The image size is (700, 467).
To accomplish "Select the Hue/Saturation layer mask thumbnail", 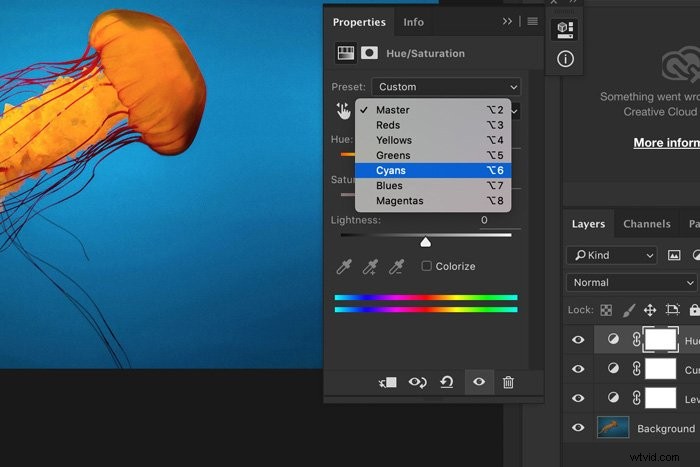I will (x=661, y=340).
